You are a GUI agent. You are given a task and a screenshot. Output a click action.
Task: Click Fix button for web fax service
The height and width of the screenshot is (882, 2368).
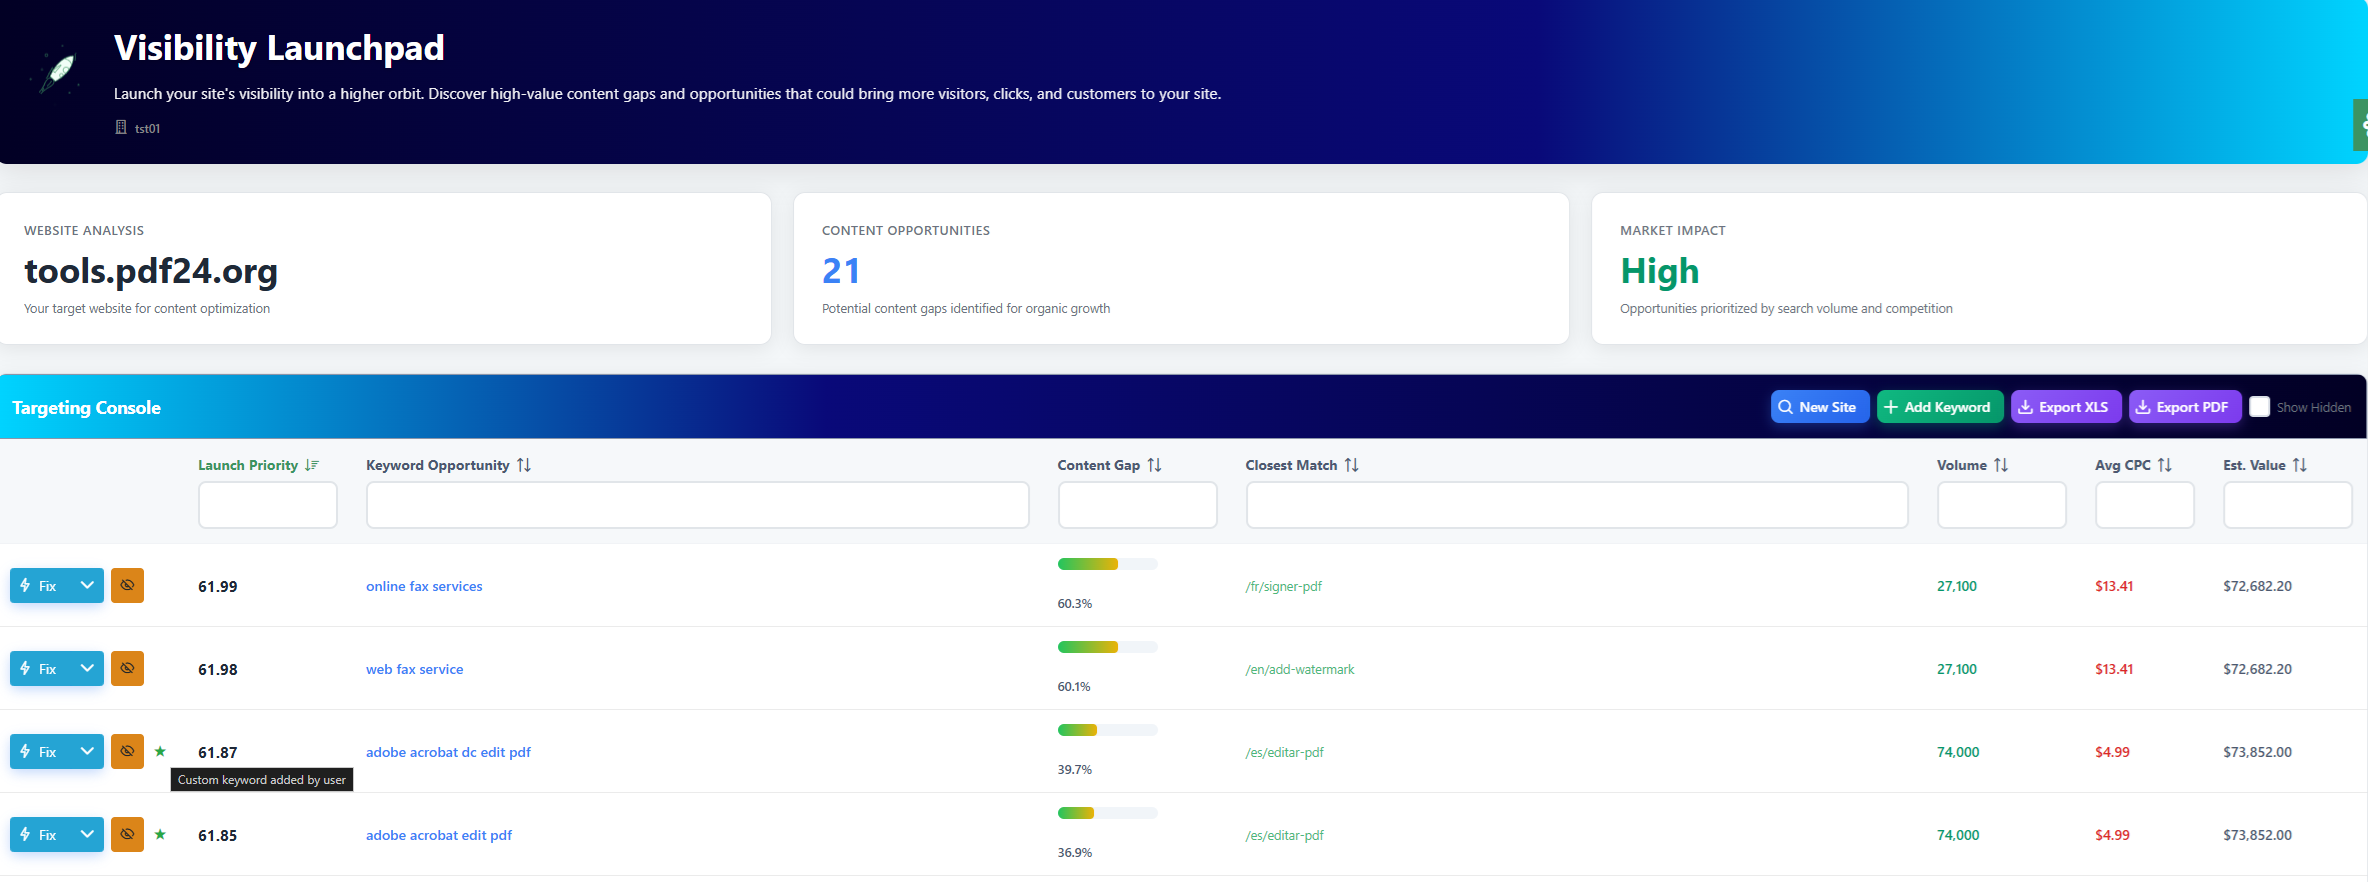tap(40, 668)
